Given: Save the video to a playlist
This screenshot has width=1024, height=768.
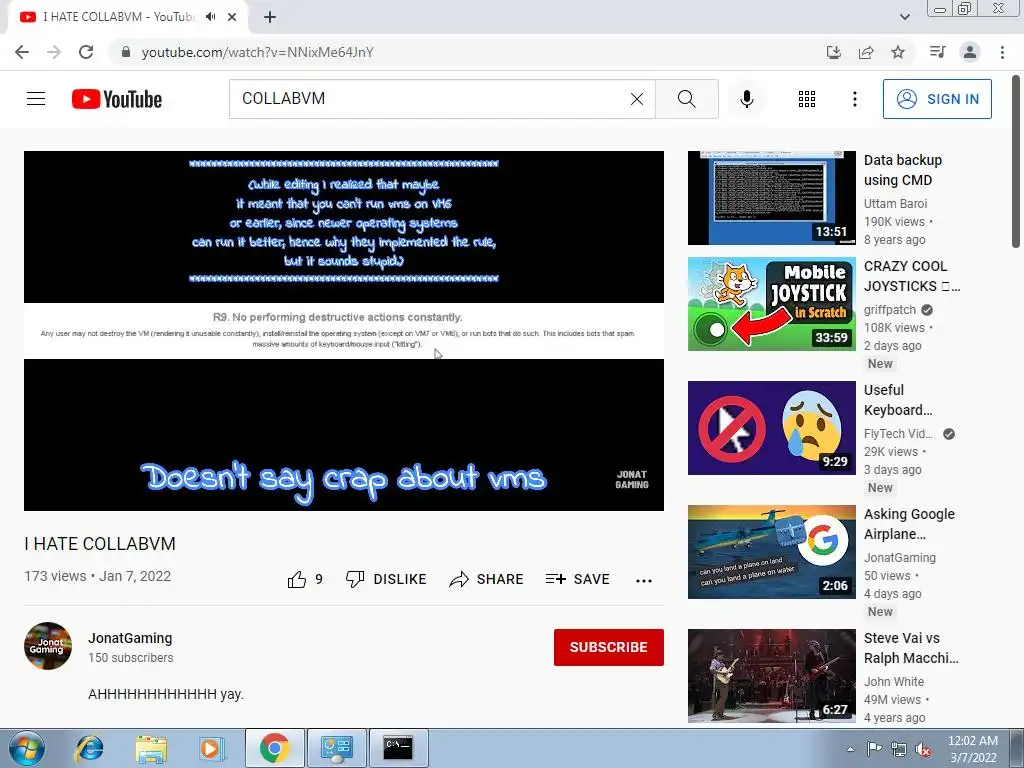Looking at the screenshot, I should point(578,579).
